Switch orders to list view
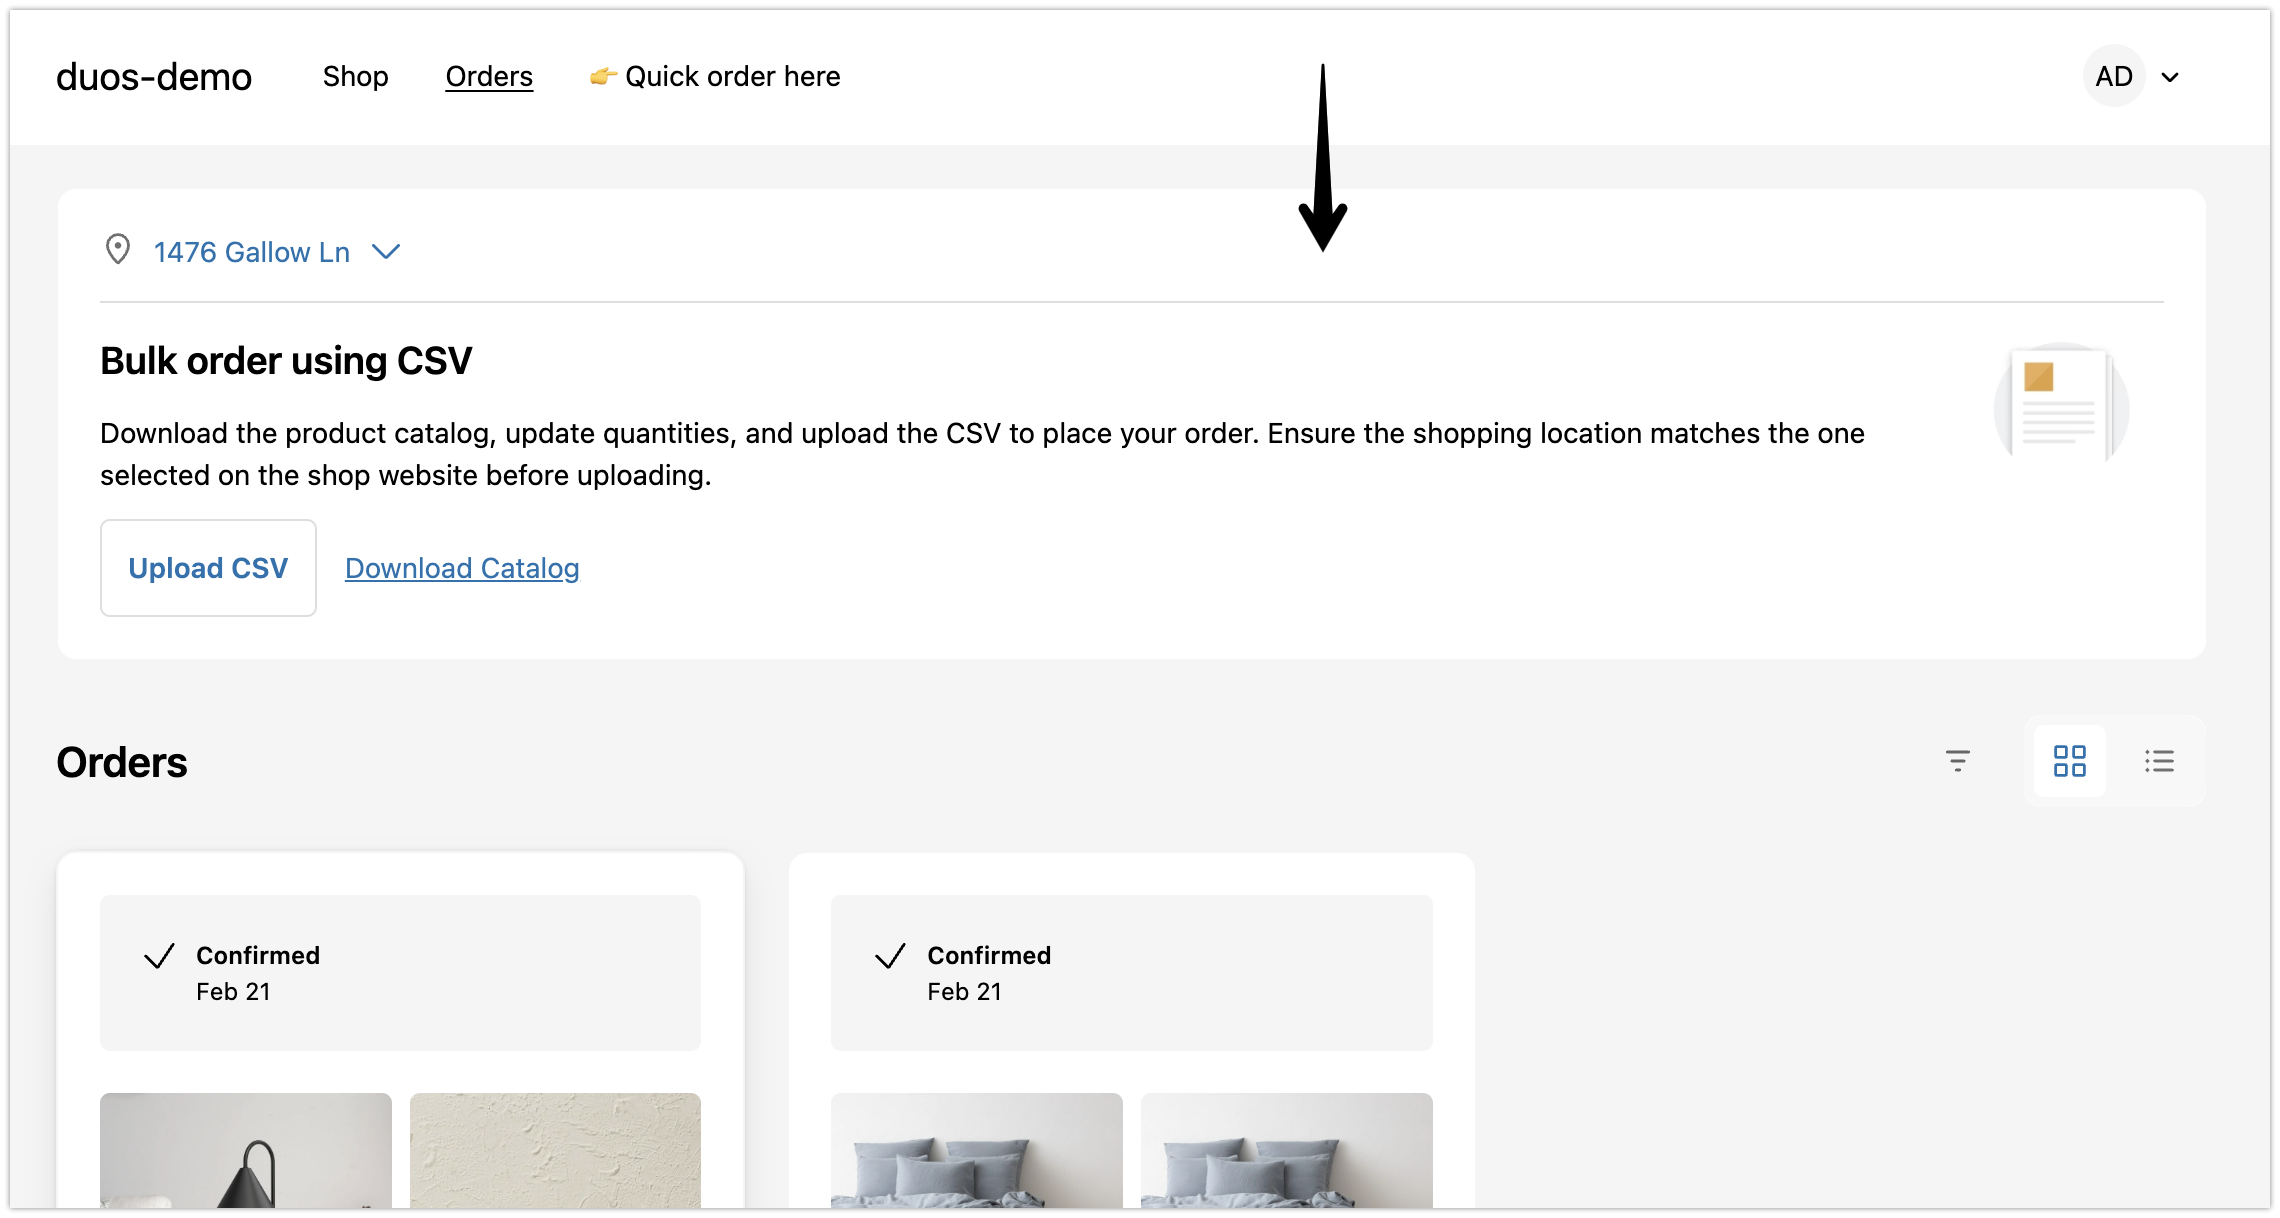This screenshot has width=2280, height=1218. tap(2159, 761)
